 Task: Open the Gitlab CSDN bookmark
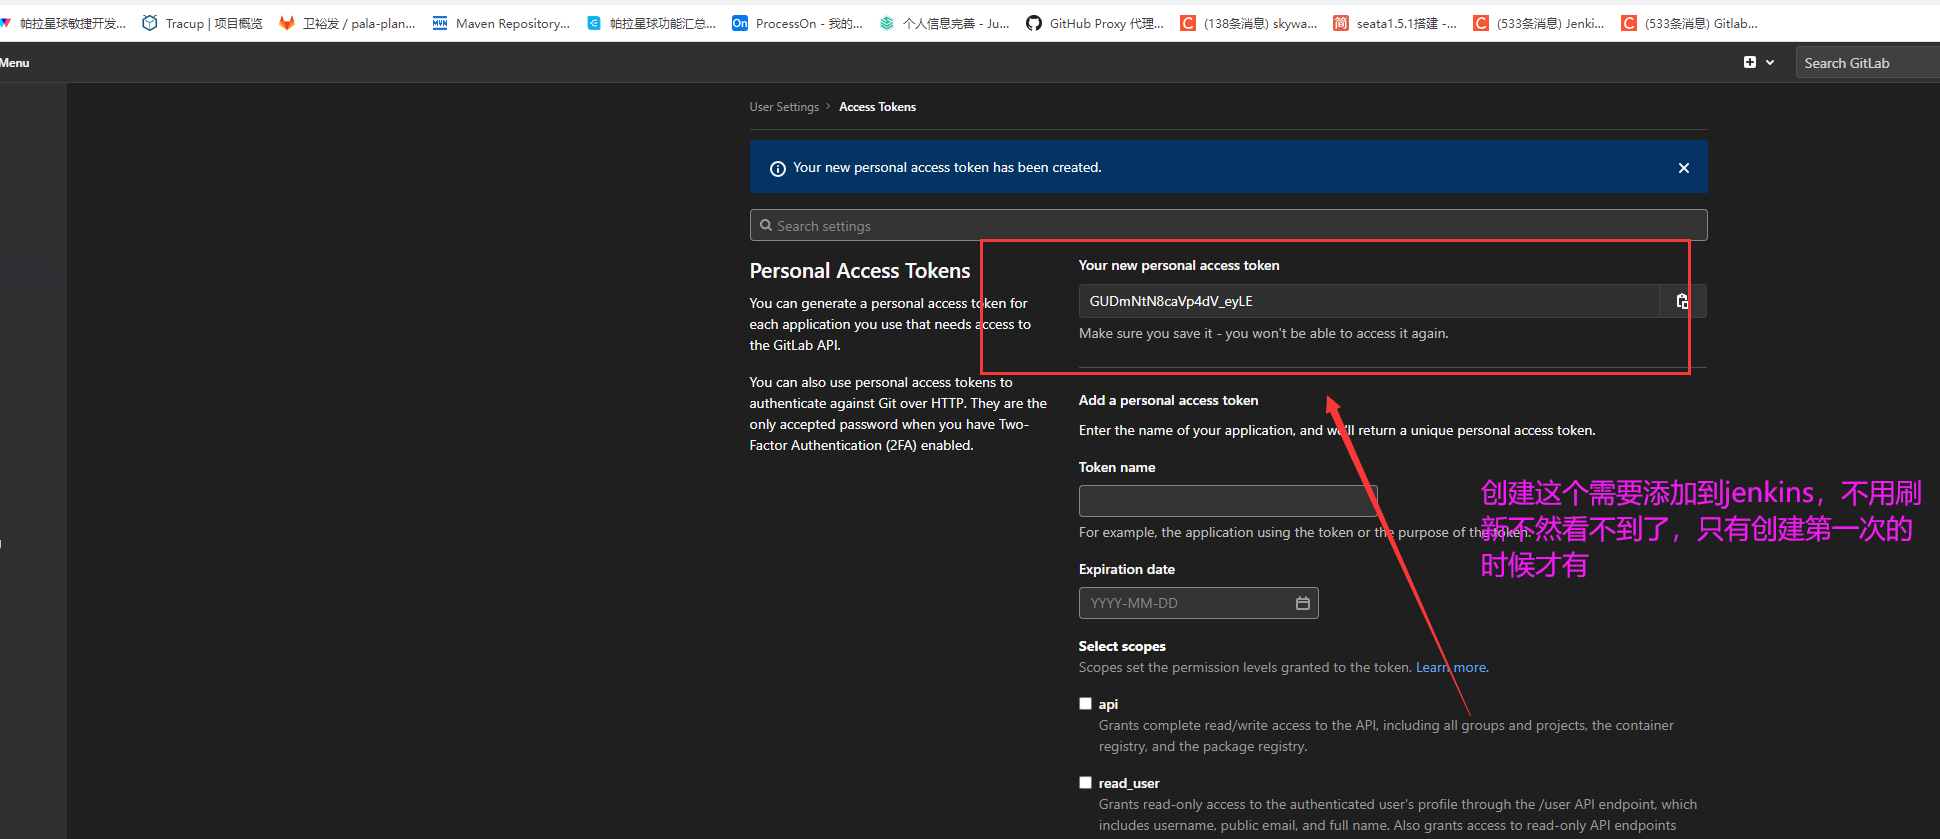coord(1689,23)
